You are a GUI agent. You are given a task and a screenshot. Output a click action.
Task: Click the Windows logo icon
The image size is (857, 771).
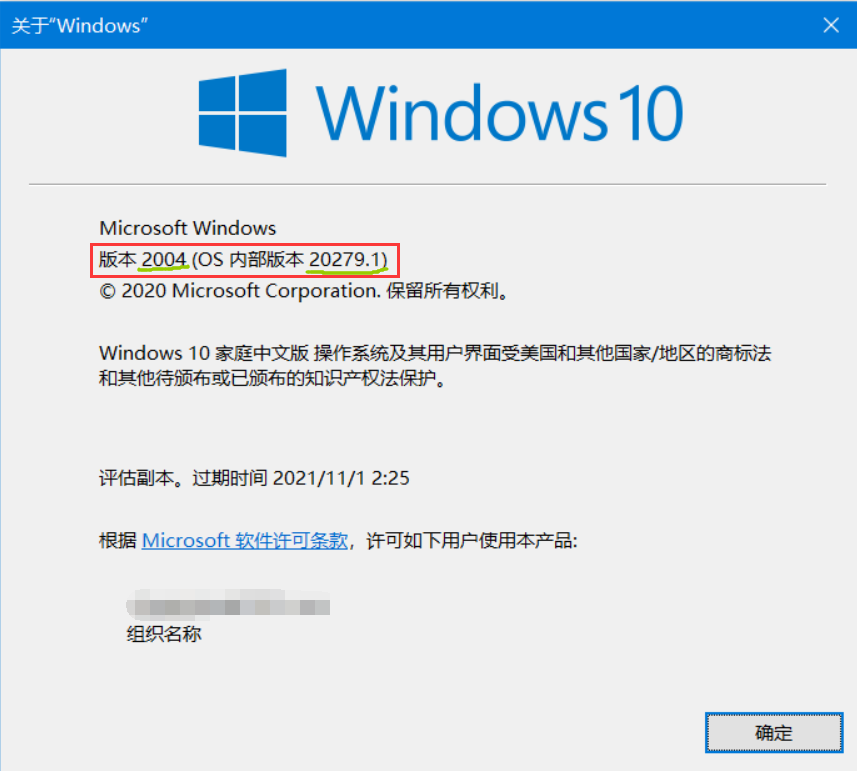[243, 113]
